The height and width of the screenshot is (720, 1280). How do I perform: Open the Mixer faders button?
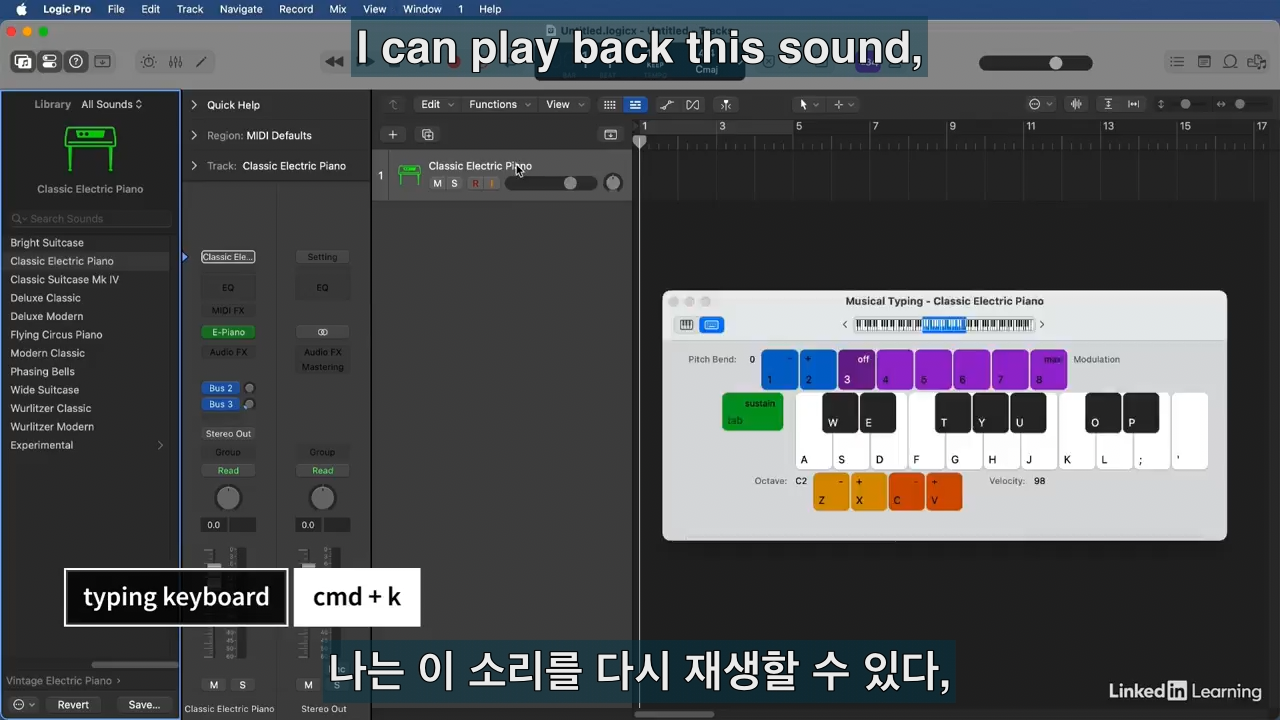175,62
